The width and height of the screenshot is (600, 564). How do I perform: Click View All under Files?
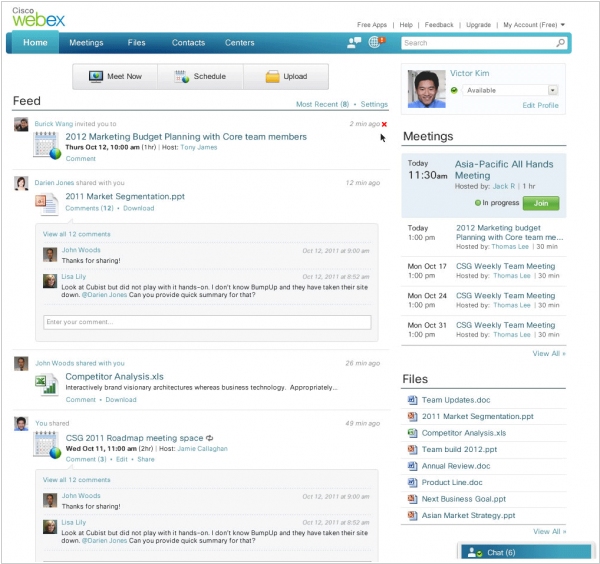point(549,531)
